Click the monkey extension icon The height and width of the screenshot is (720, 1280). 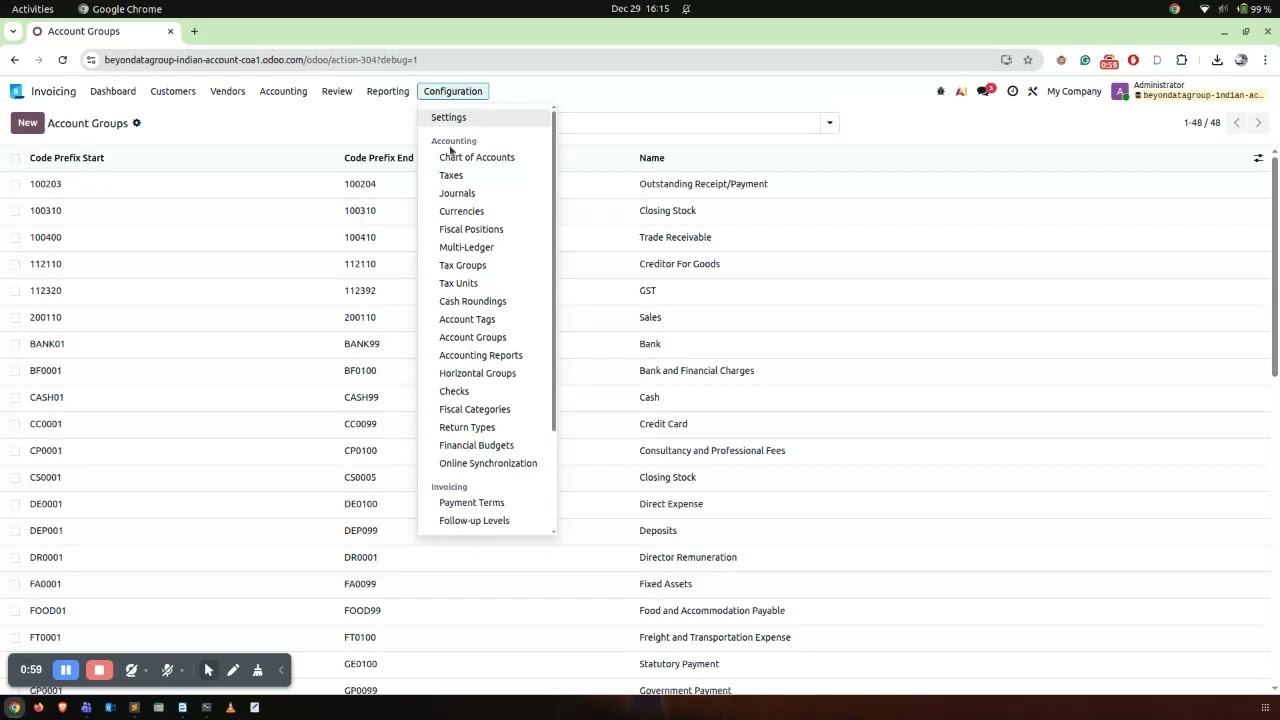1061,60
